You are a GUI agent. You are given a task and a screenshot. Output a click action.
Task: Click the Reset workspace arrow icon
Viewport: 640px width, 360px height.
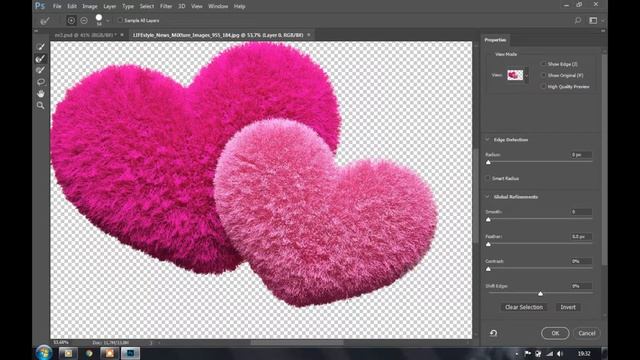click(x=493, y=333)
